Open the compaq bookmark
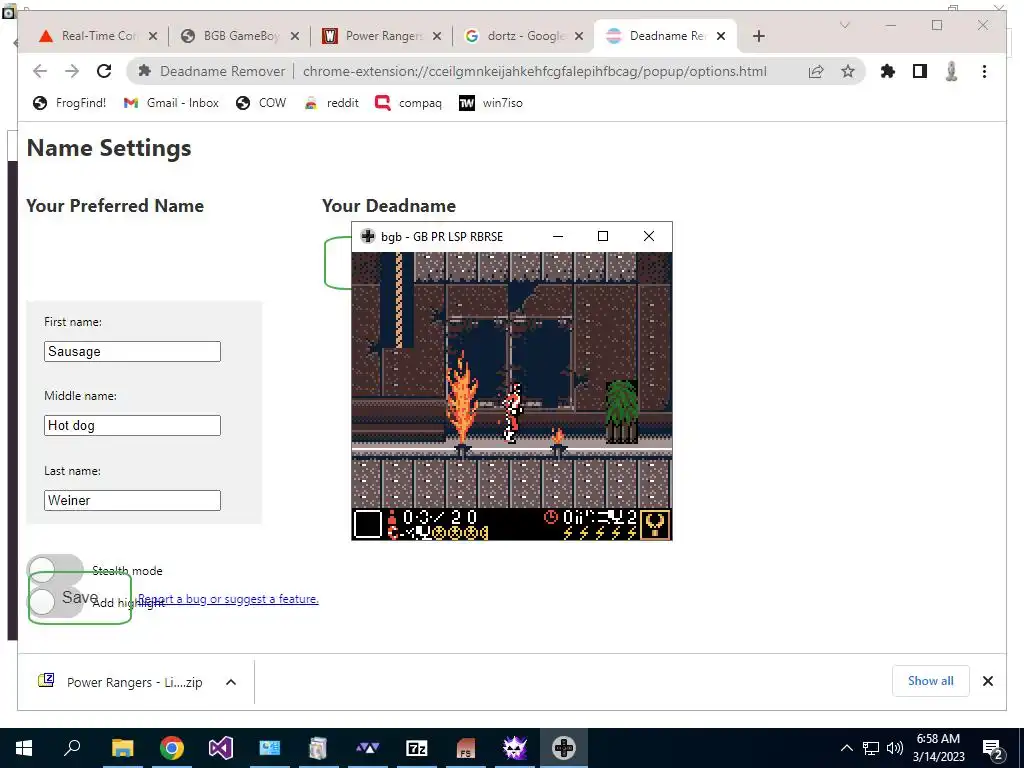 408,103
